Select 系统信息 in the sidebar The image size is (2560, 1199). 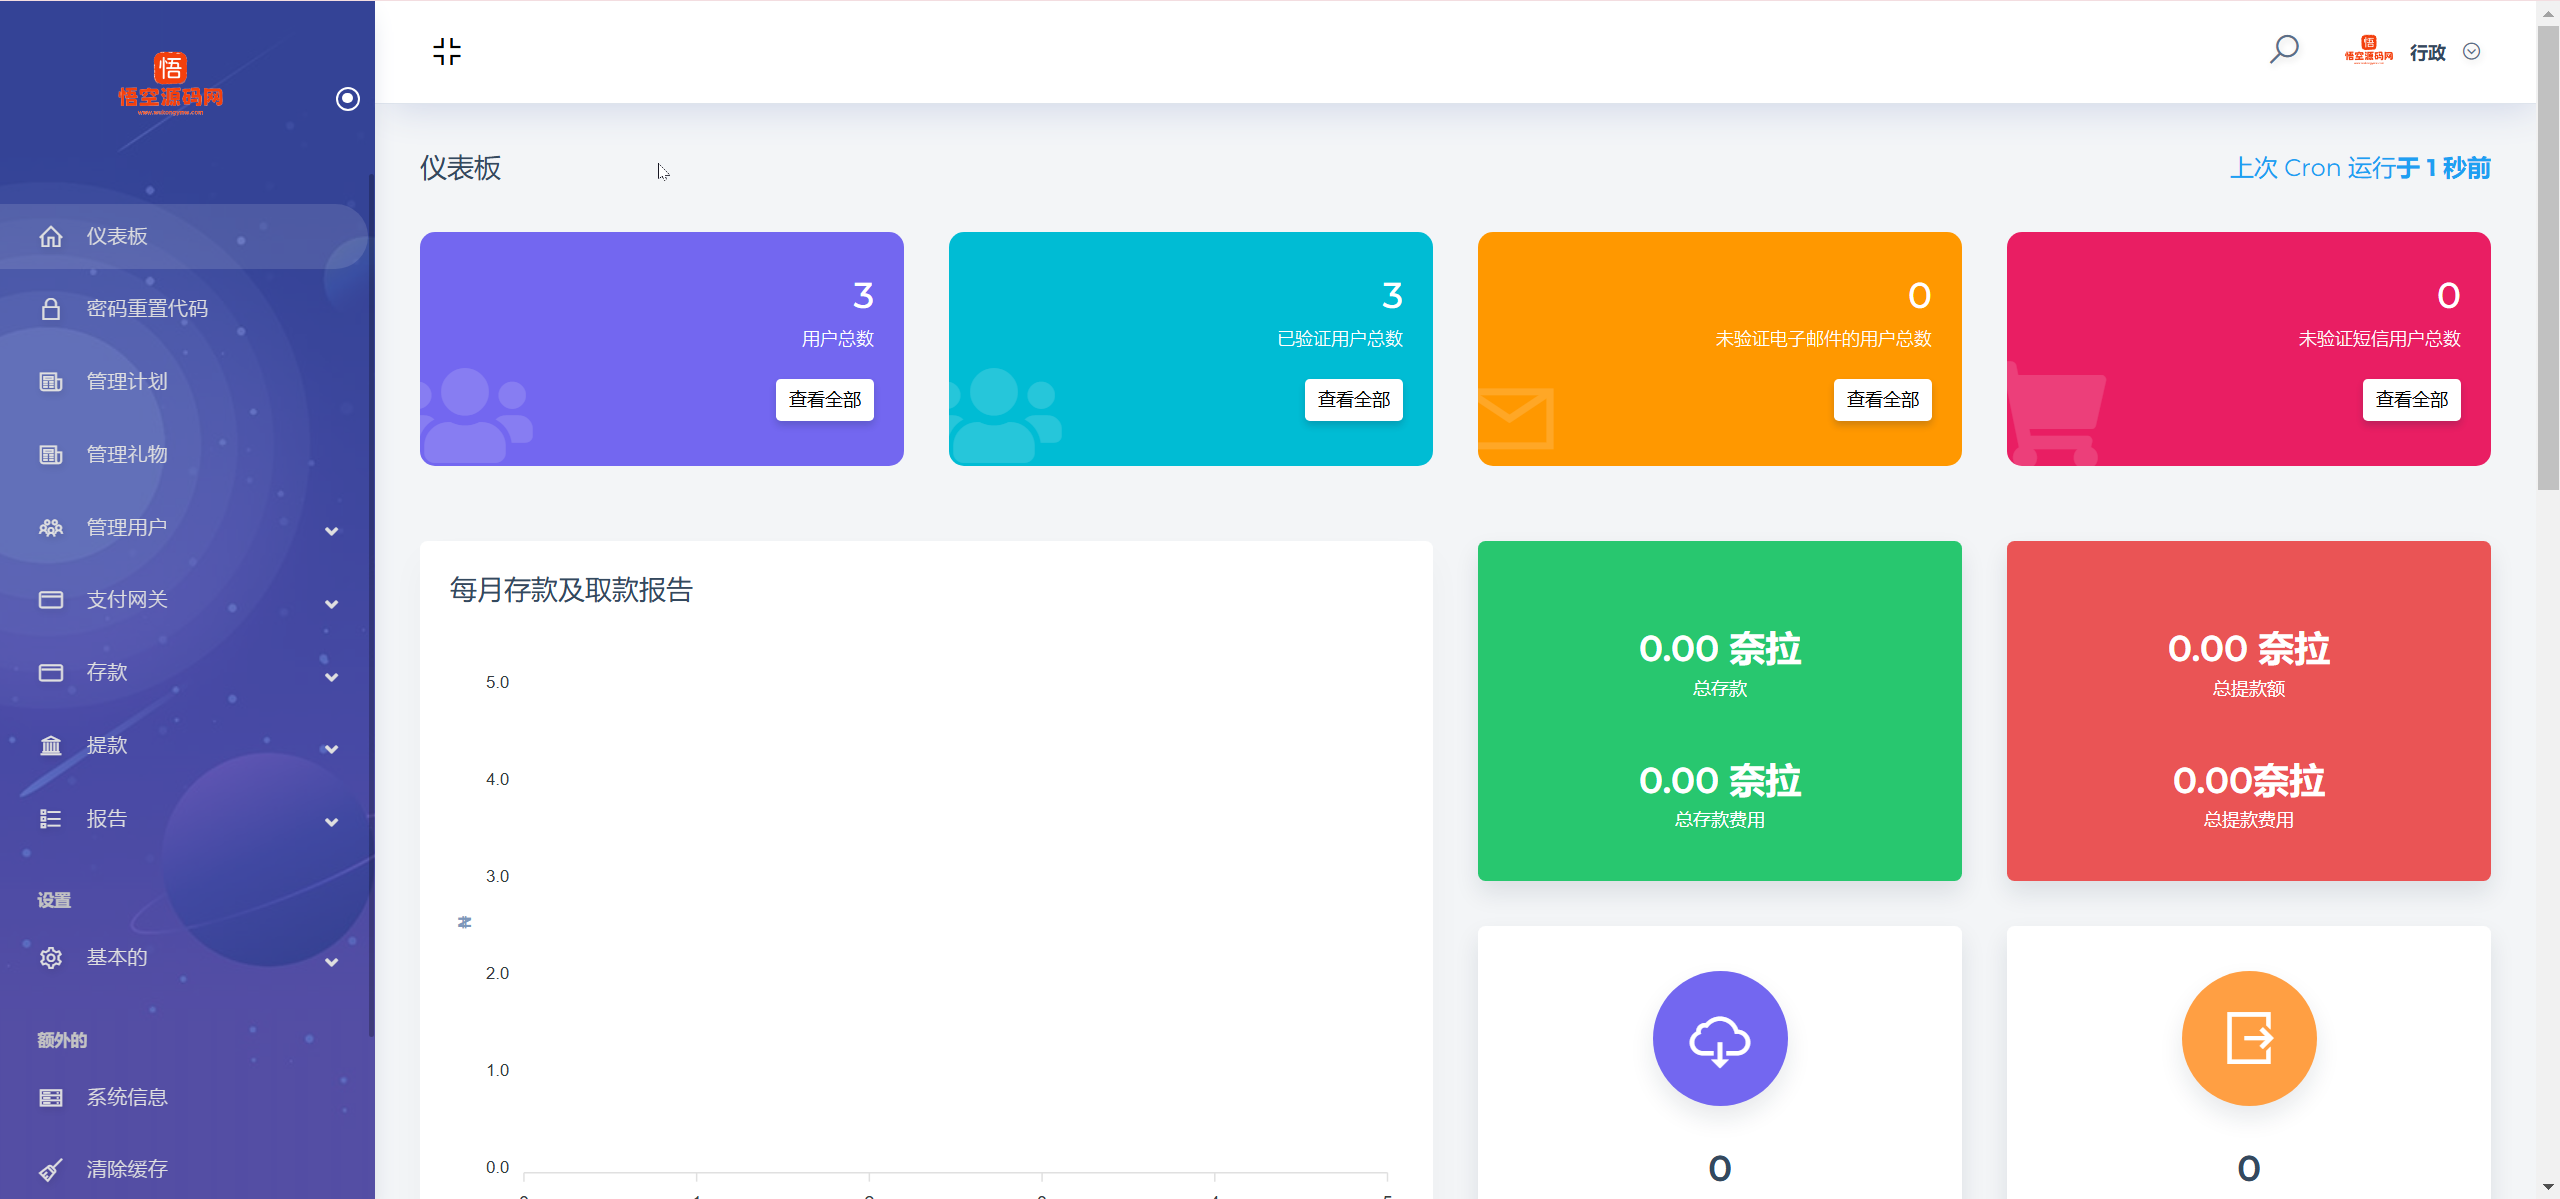[184, 1098]
